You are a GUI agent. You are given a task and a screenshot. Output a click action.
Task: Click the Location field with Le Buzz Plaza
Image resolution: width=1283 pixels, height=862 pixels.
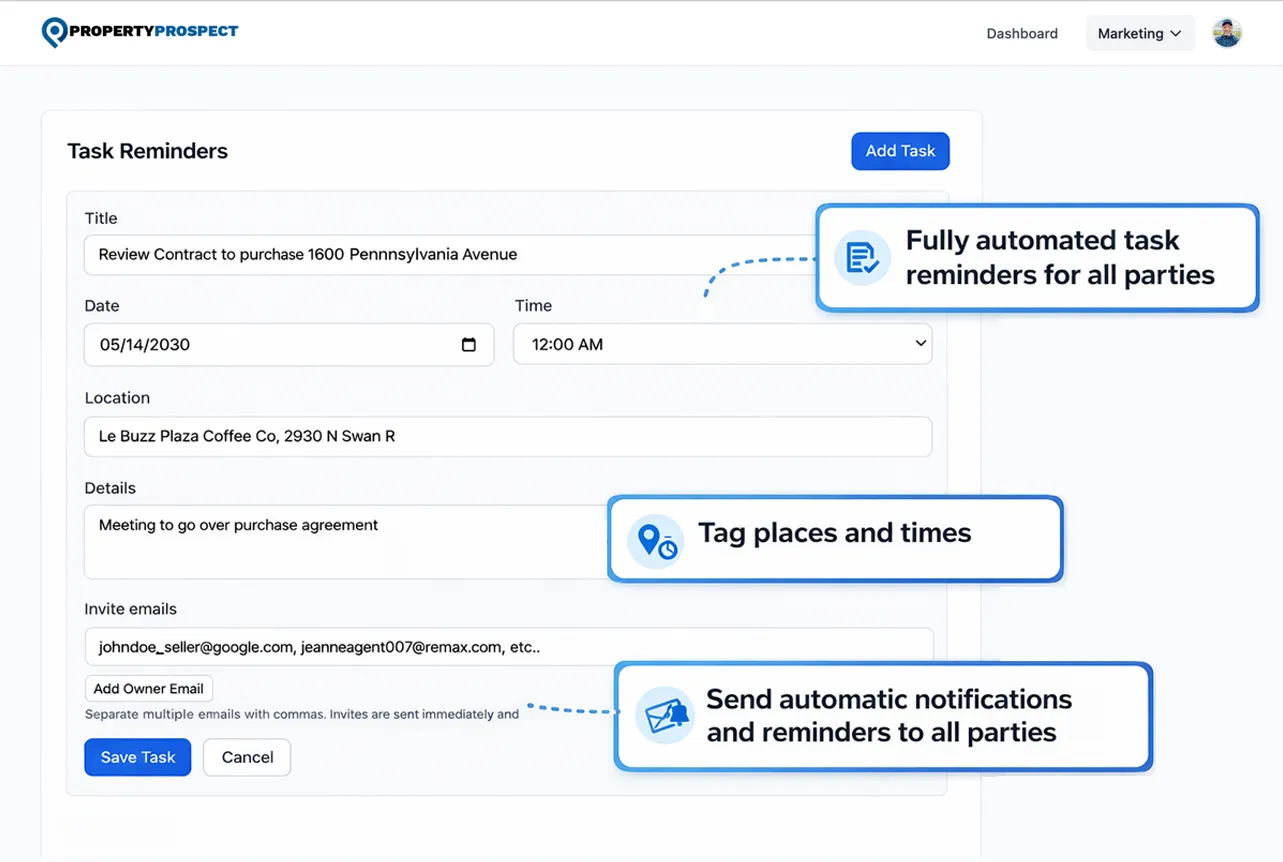pyautogui.click(x=400, y=436)
